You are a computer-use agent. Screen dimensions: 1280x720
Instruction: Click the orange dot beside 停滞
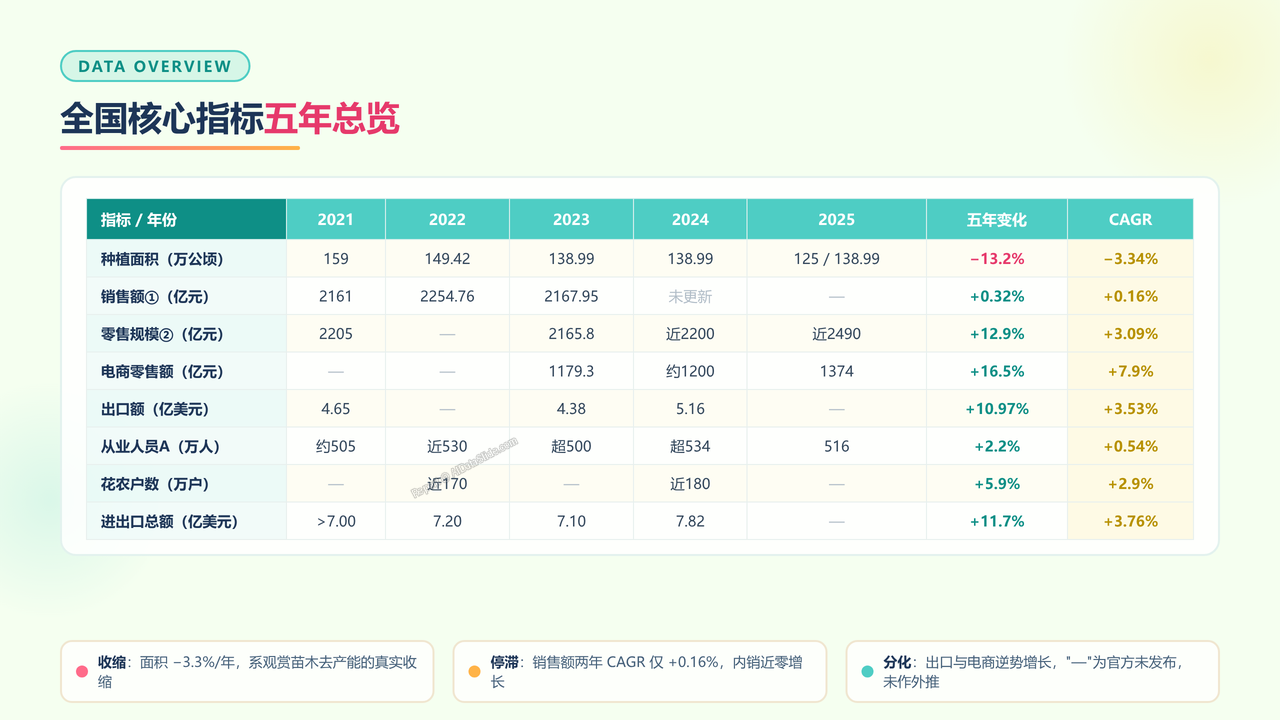click(x=475, y=672)
